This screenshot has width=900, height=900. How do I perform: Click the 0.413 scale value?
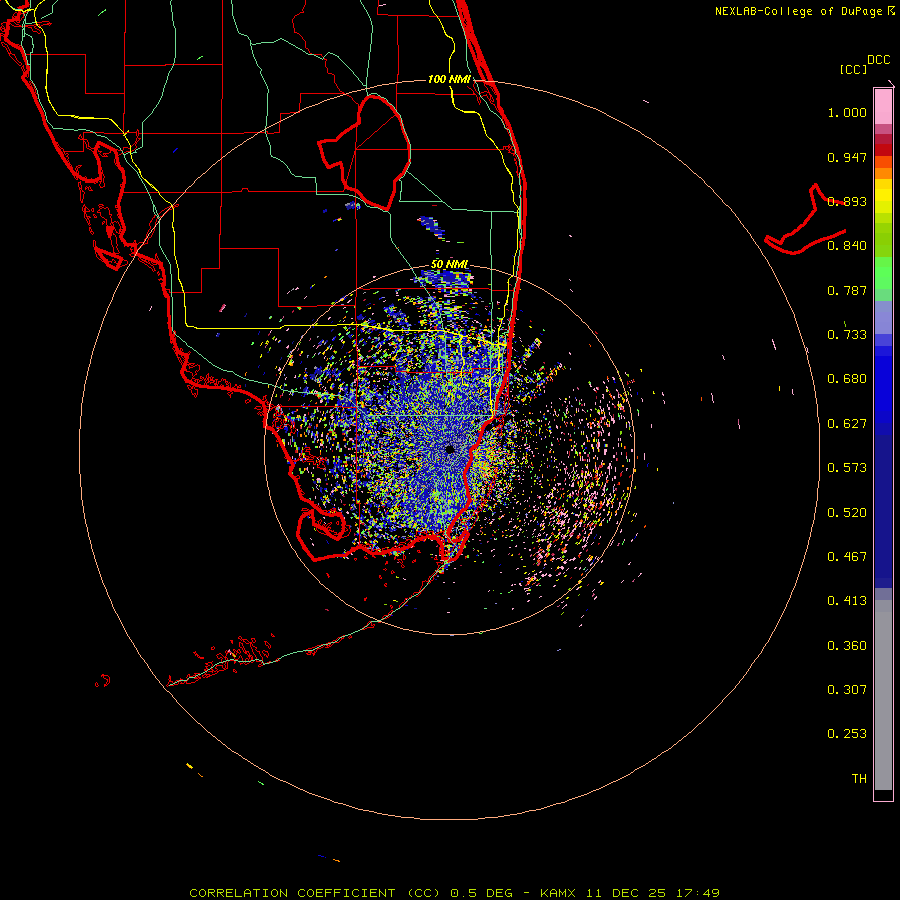(847, 601)
